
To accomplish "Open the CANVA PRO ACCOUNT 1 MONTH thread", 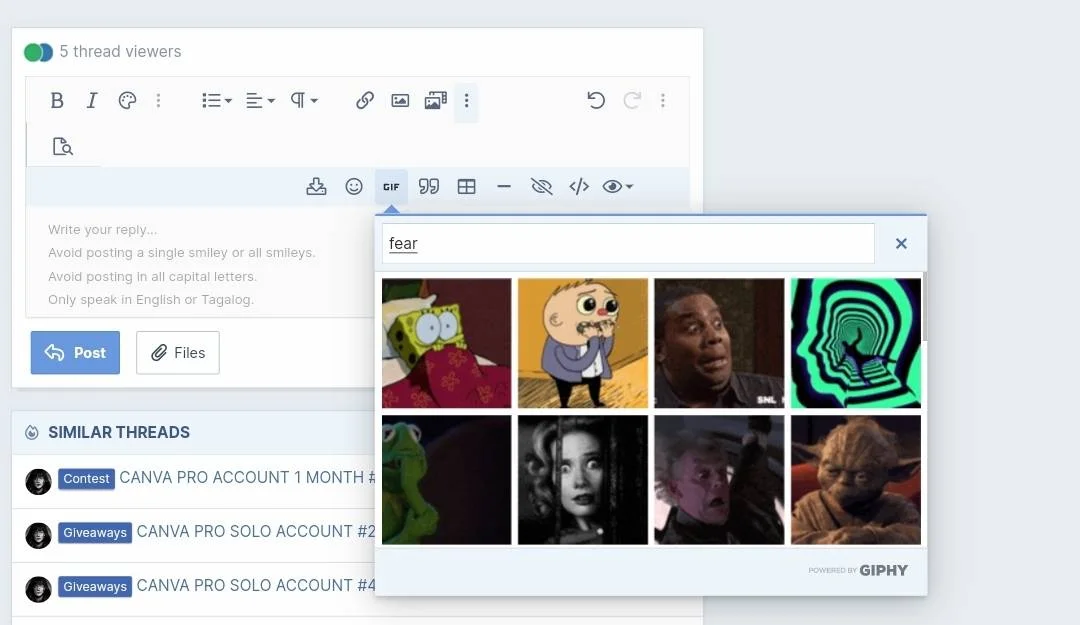I will (x=247, y=478).
